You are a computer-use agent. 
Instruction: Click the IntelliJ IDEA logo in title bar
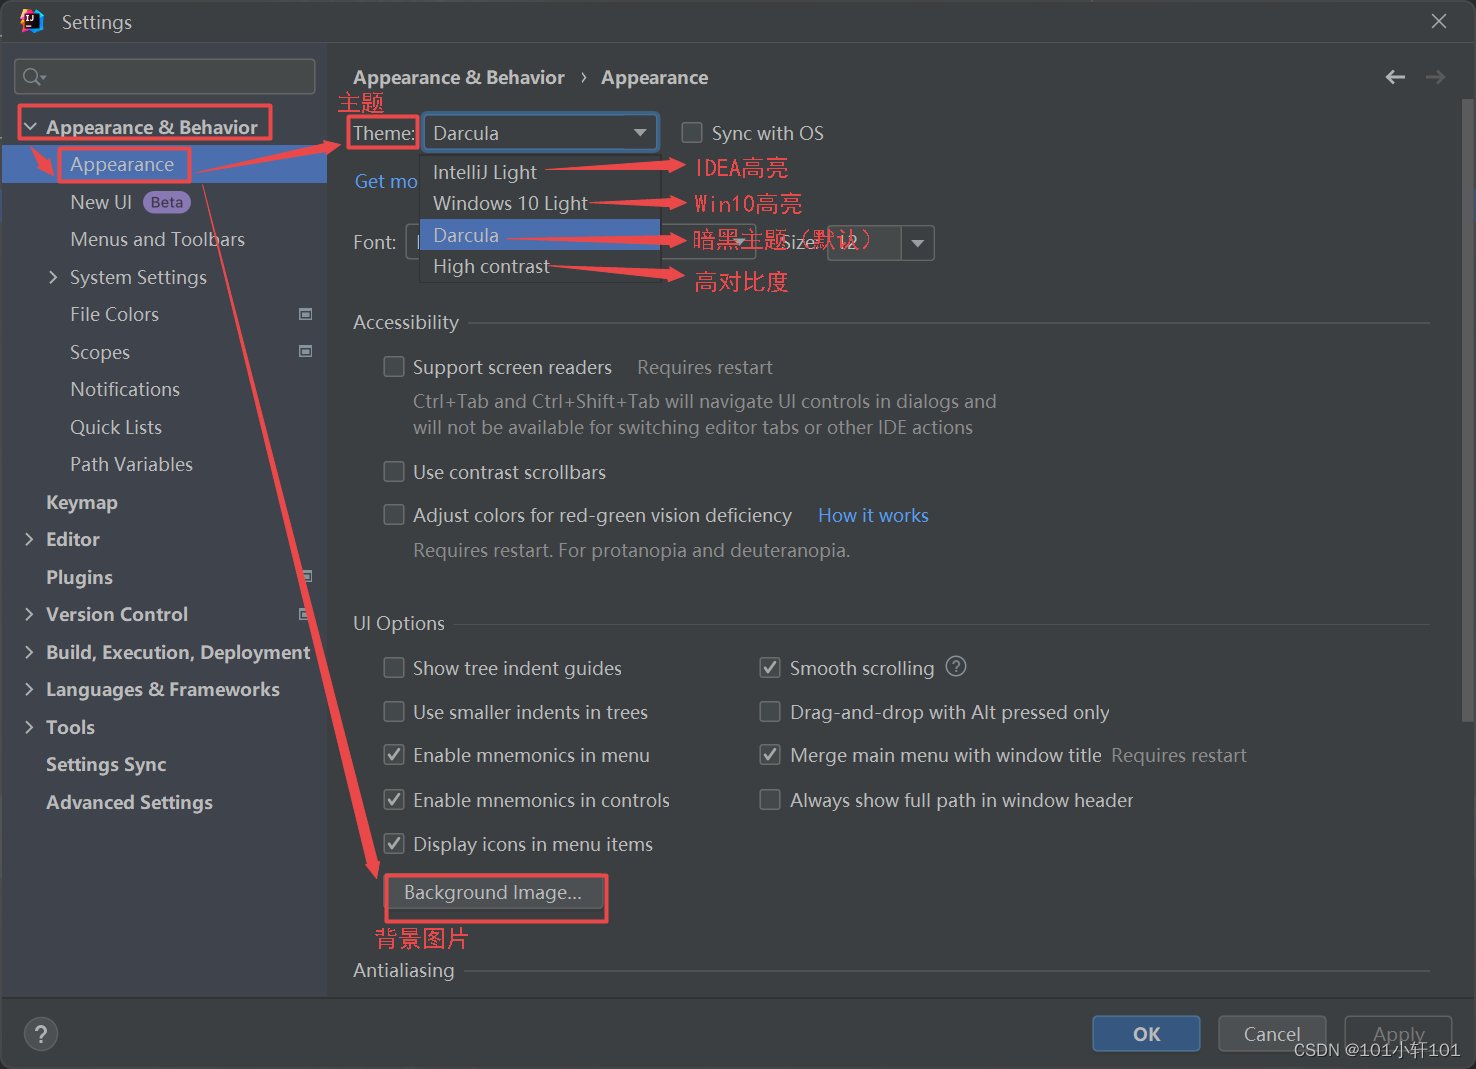32,21
